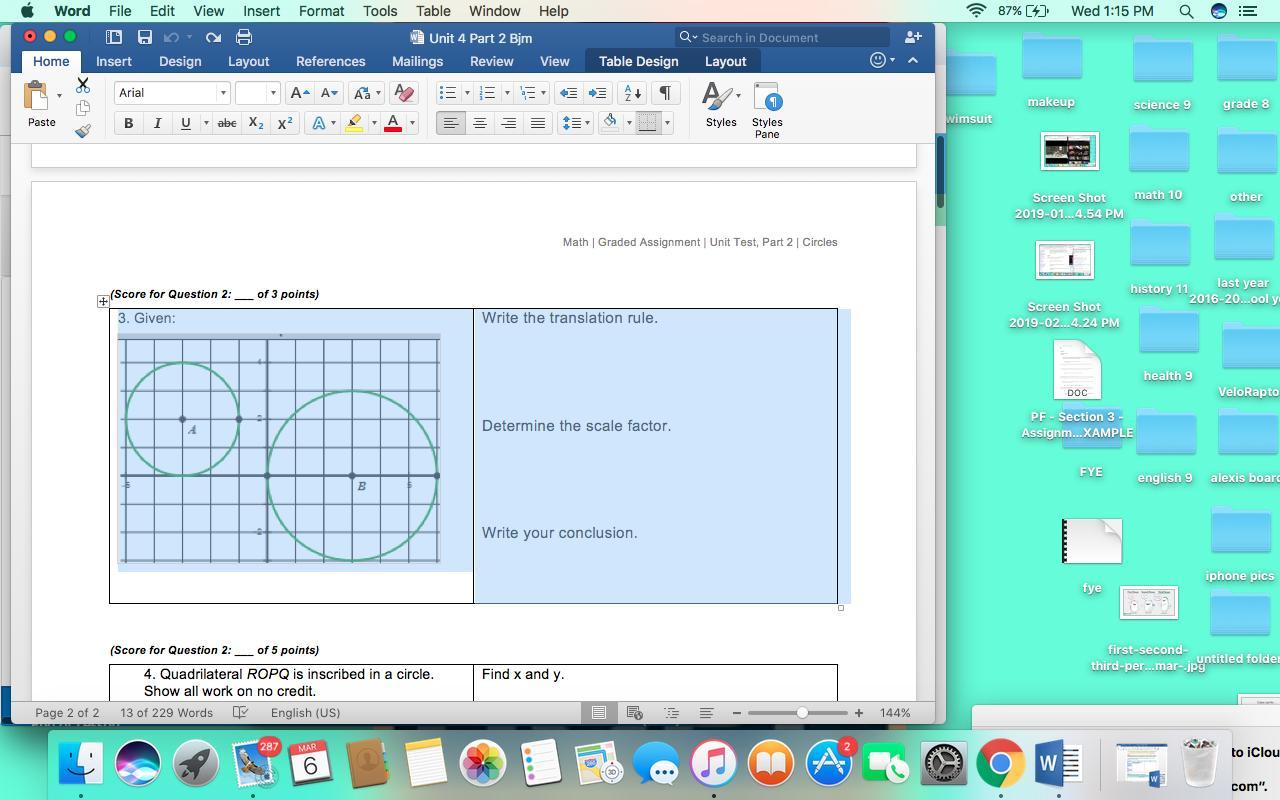Click the 144% zoom level
The width and height of the screenshot is (1280, 800).
tap(894, 713)
